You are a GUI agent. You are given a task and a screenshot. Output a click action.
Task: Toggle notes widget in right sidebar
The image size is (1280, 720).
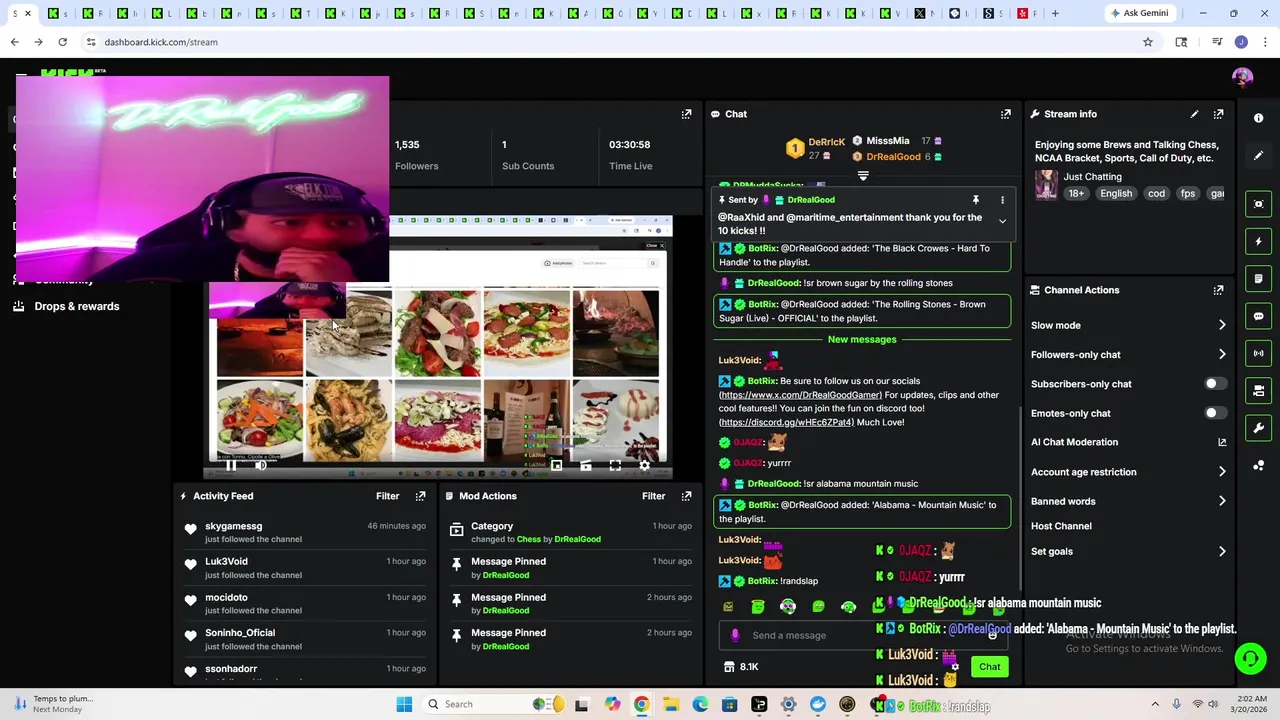pos(1258,278)
